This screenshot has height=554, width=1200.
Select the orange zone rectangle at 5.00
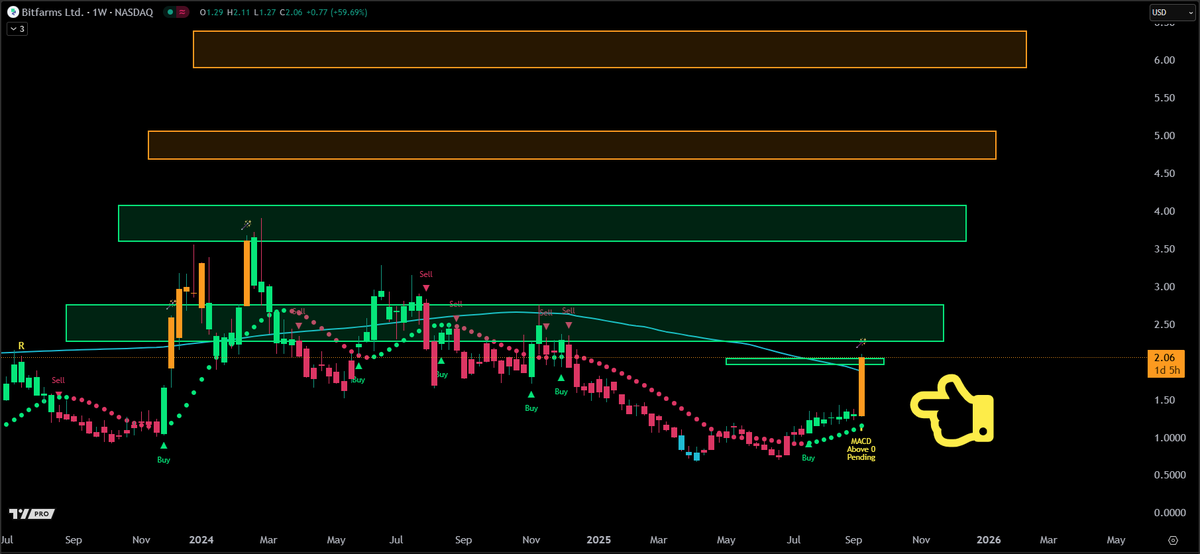[572, 145]
